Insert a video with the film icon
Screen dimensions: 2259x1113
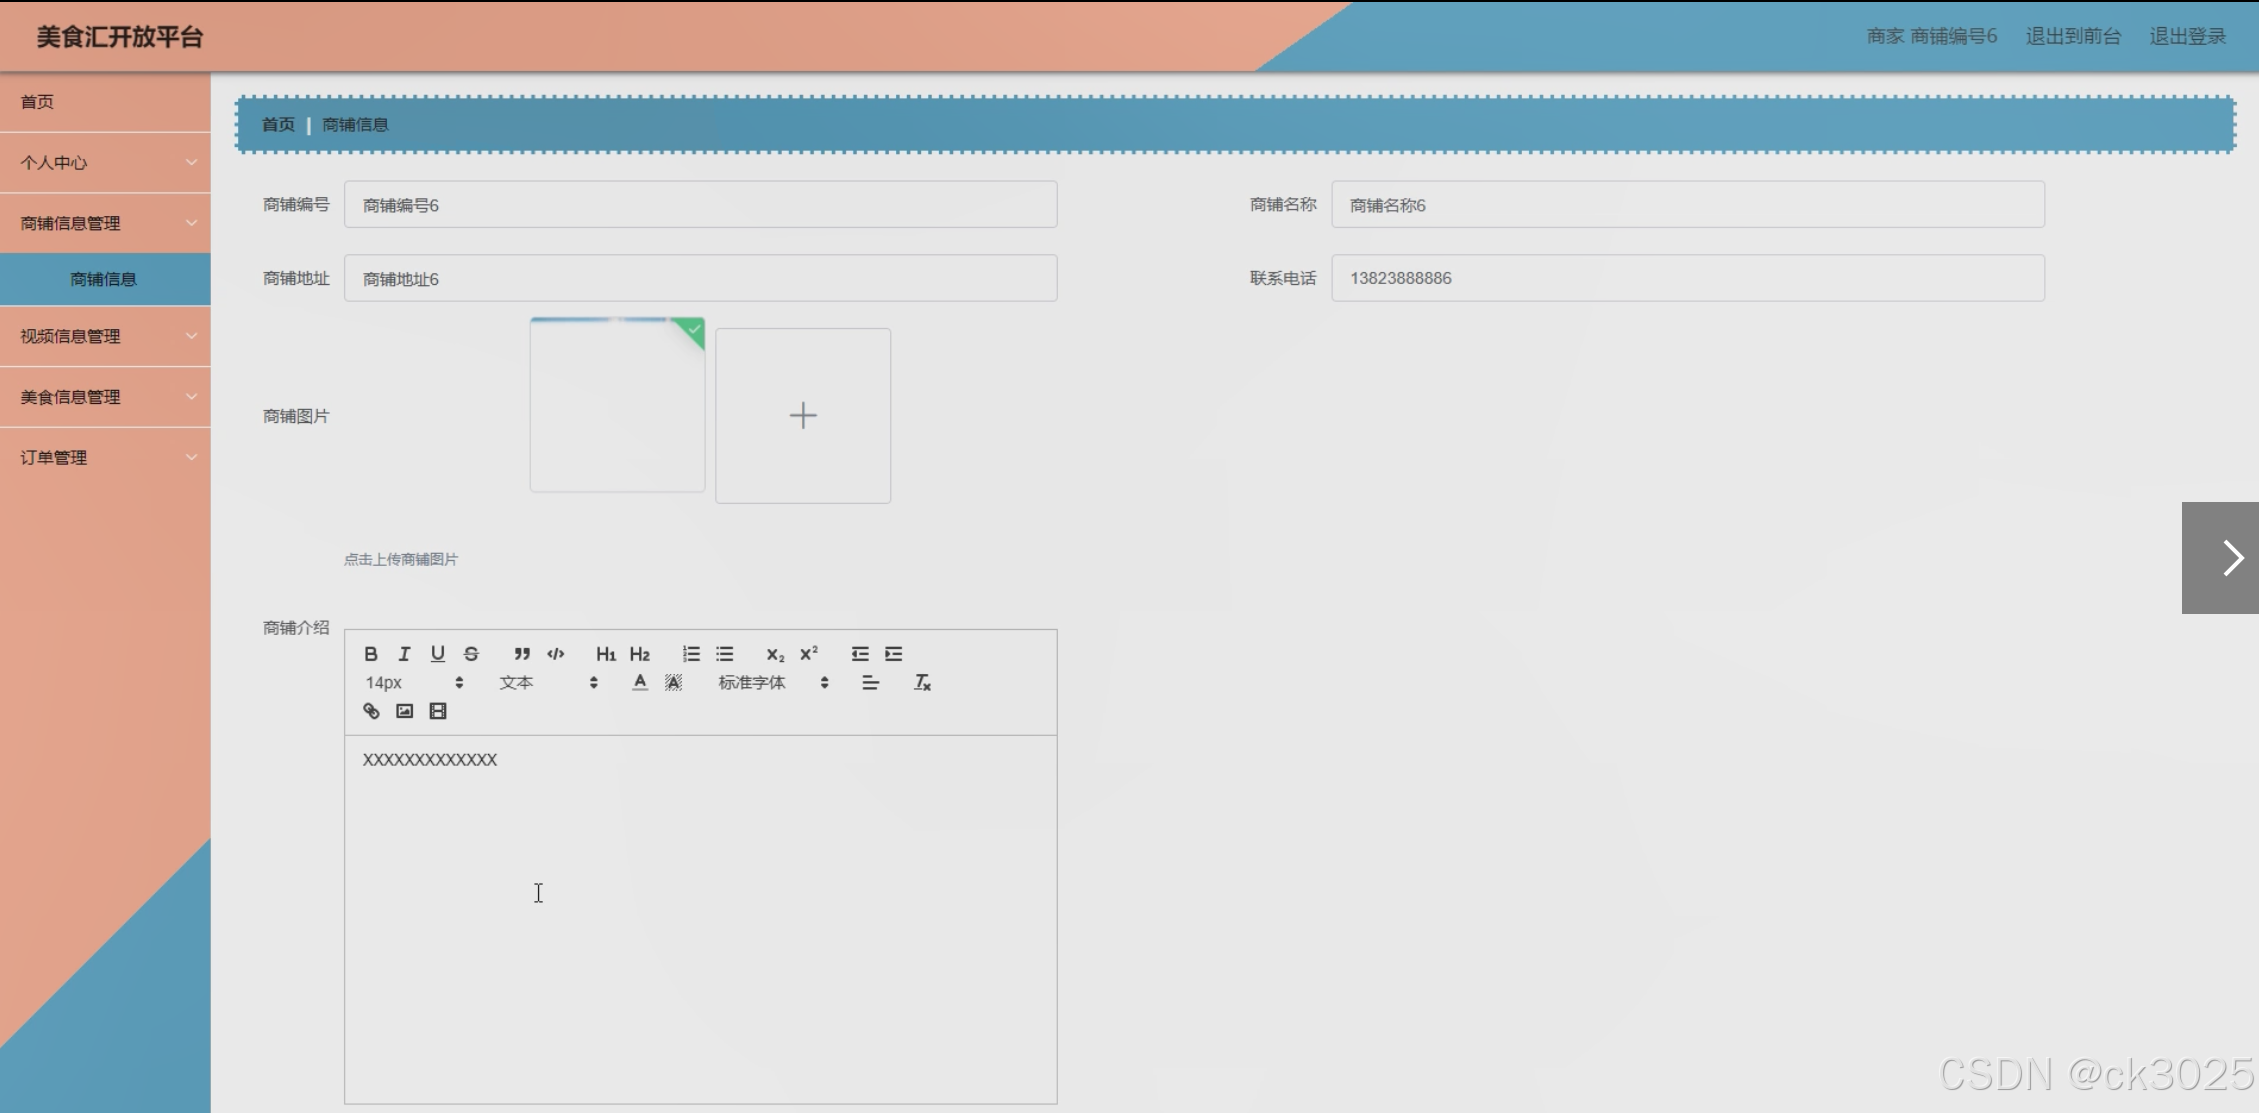[438, 711]
